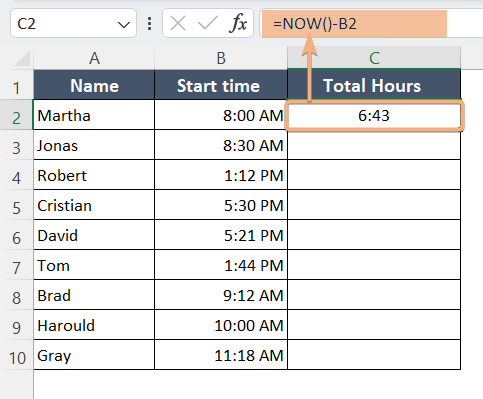Select column A header

(x=94, y=58)
